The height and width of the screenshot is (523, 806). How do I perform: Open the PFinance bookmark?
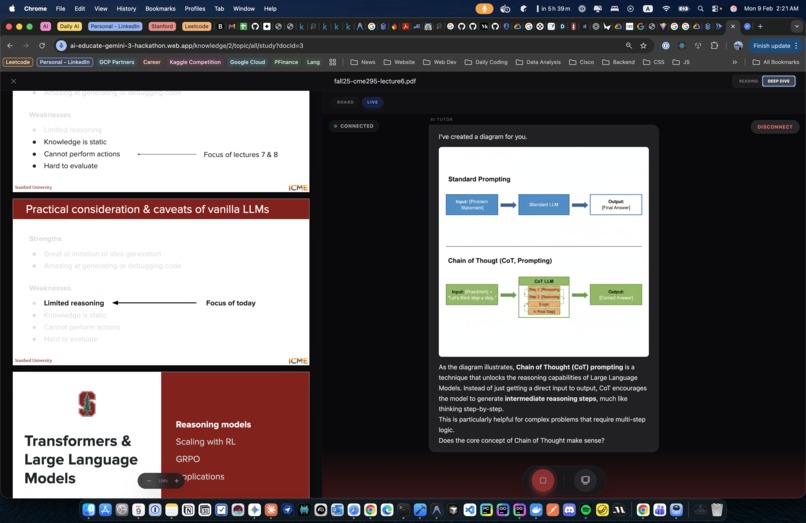286,62
